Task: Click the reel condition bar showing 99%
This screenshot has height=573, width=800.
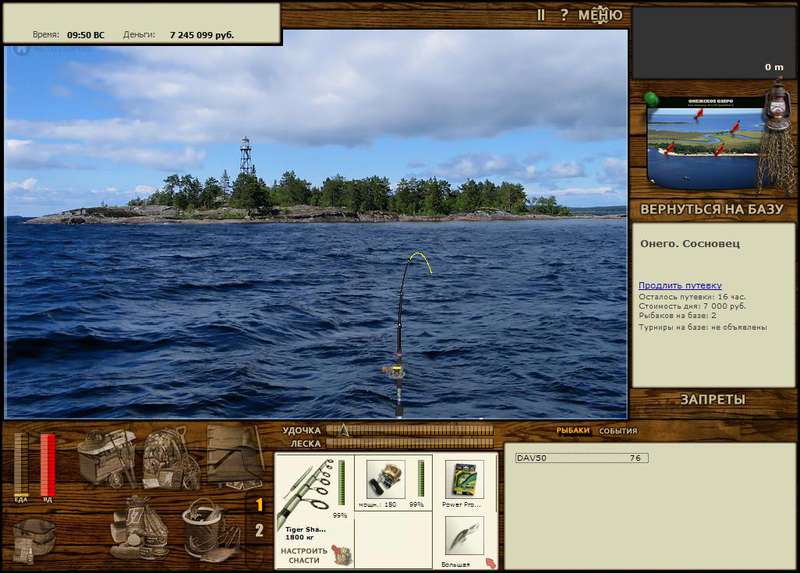Action: click(x=421, y=479)
